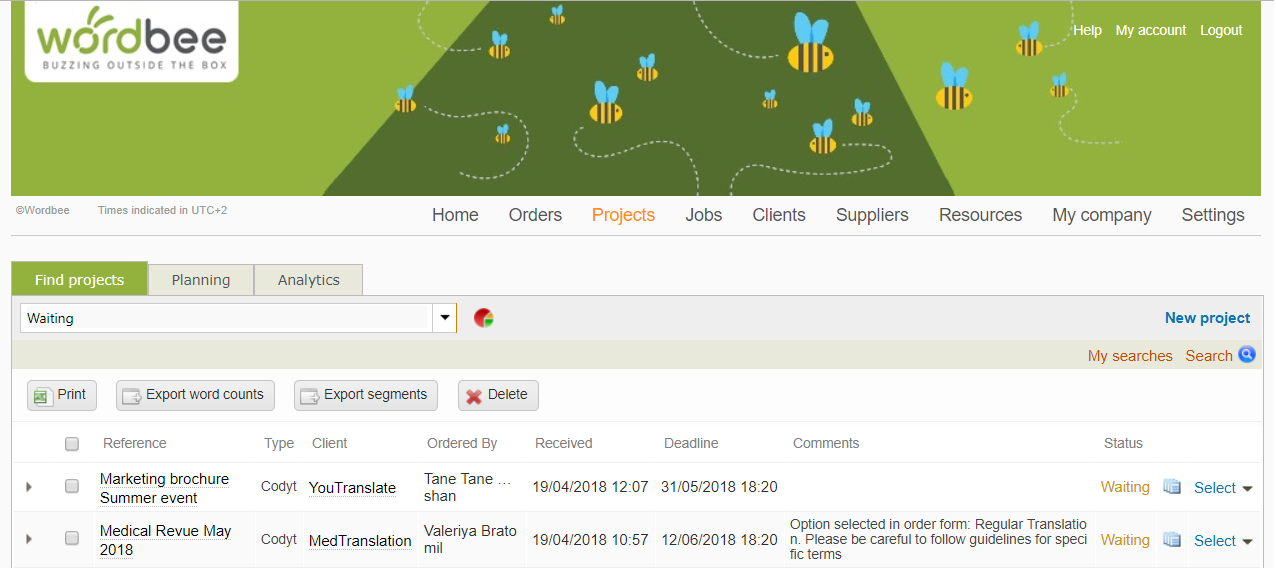This screenshot has width=1276, height=568.
Task: Toggle the select-all checkbox in header
Action: pyautogui.click(x=72, y=443)
